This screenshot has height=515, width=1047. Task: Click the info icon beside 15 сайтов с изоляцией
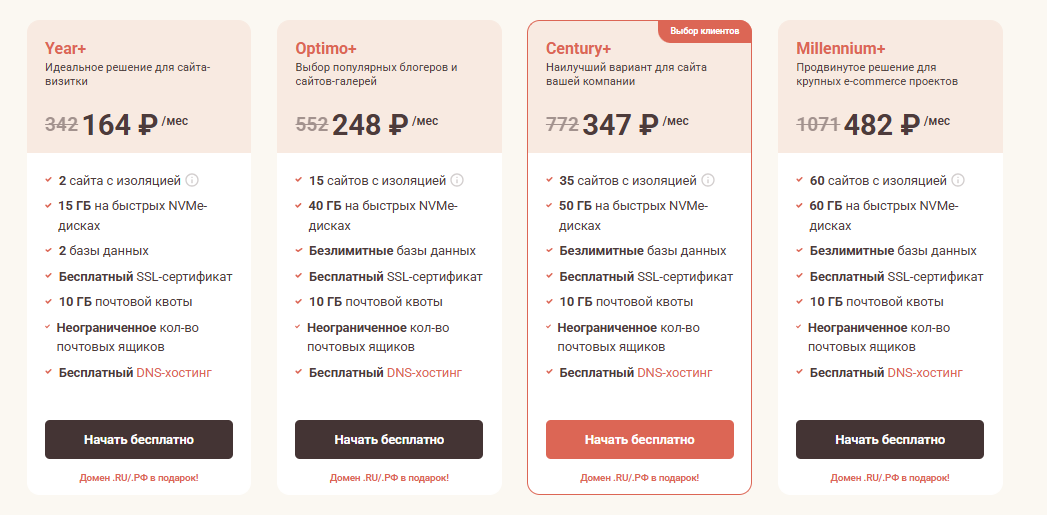tap(457, 180)
